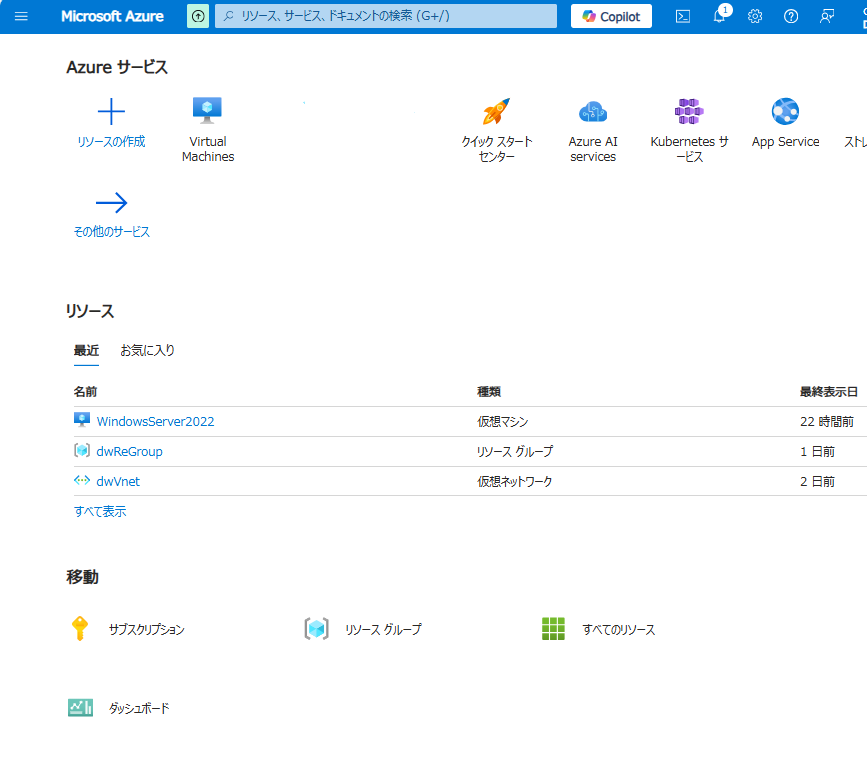Open the WindowsServer2022 resource link
This screenshot has height=757, width=867.
155,421
